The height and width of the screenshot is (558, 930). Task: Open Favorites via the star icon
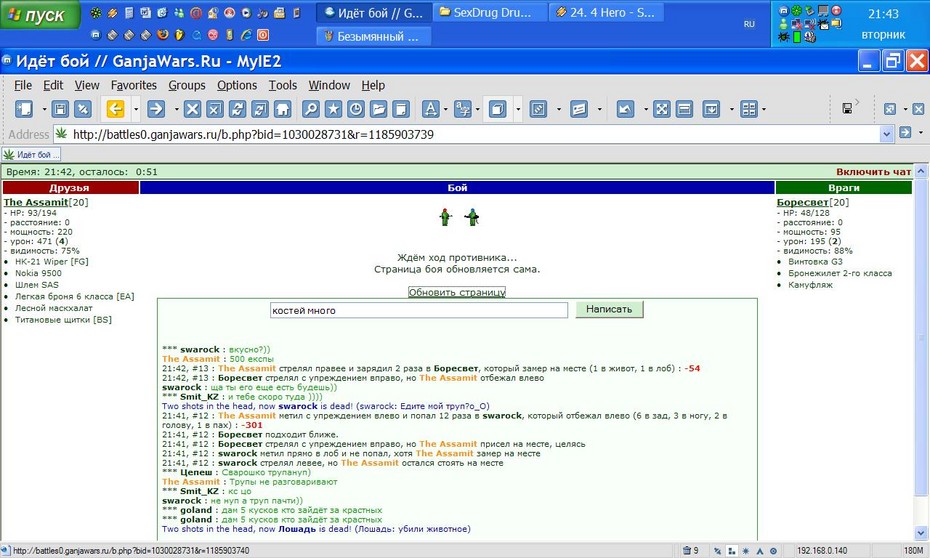pyautogui.click(x=333, y=109)
